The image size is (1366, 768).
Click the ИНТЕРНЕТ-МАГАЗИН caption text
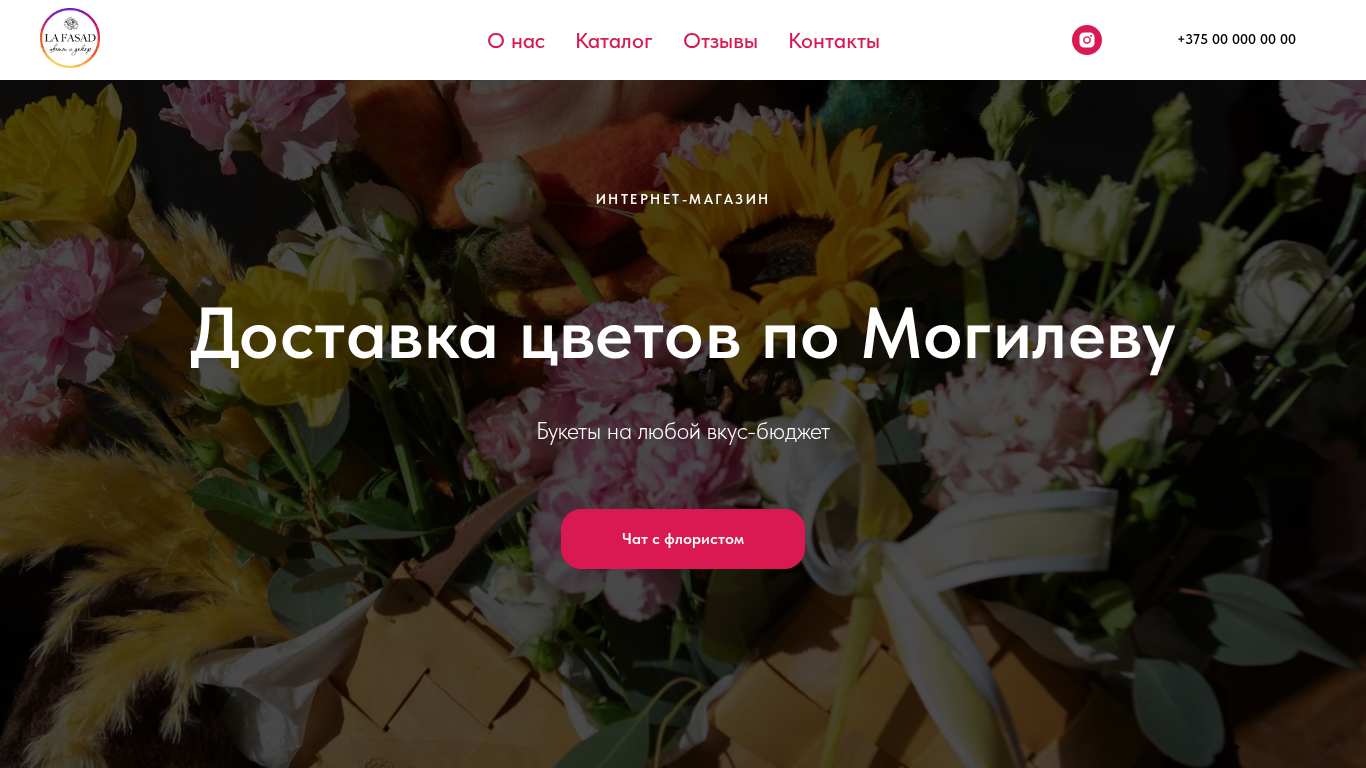pyautogui.click(x=683, y=199)
